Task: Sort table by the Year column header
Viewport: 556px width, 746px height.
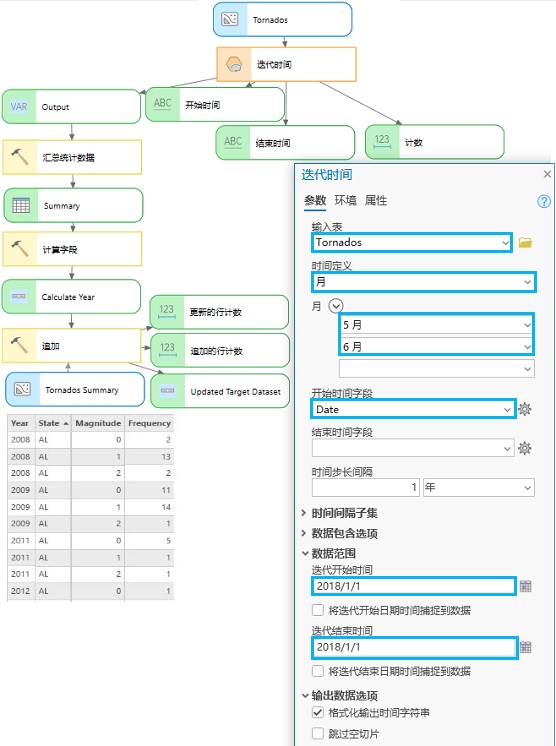Action: pyautogui.click(x=20, y=423)
